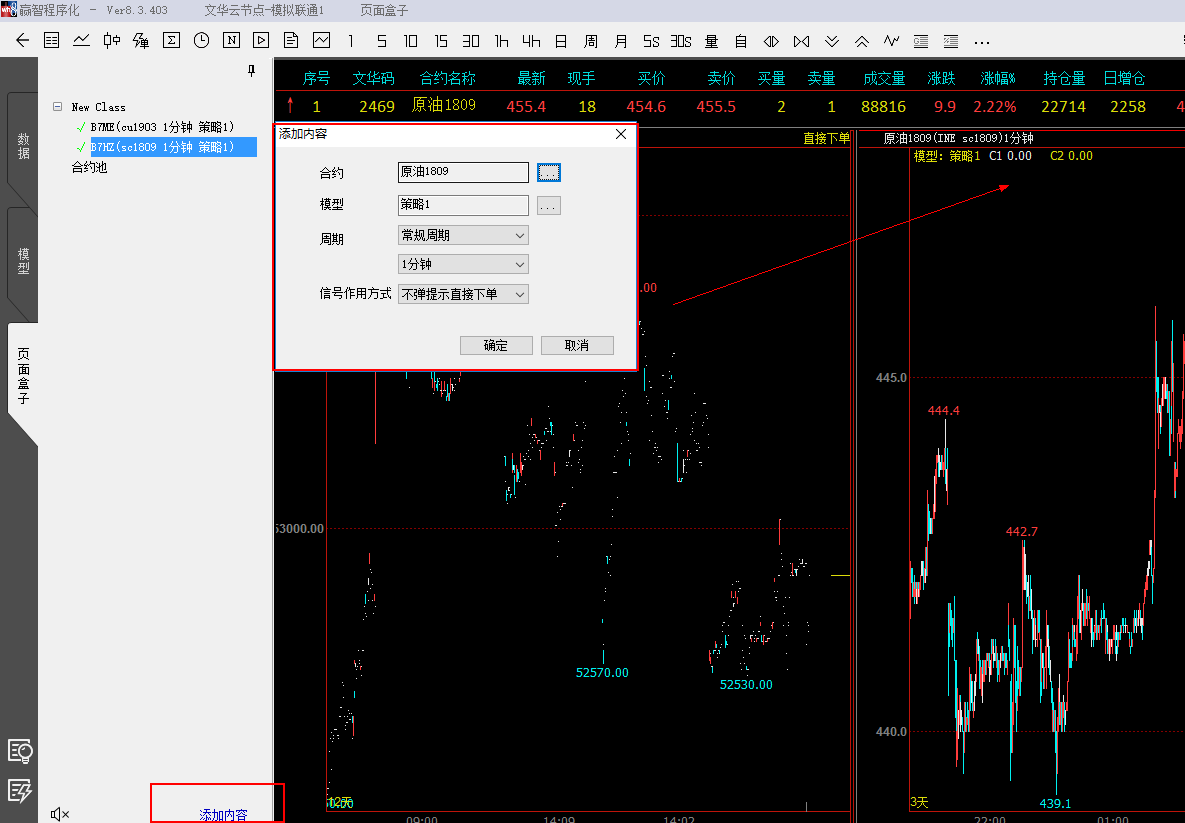Toggle the green check on B7ME strategy

pos(81,127)
